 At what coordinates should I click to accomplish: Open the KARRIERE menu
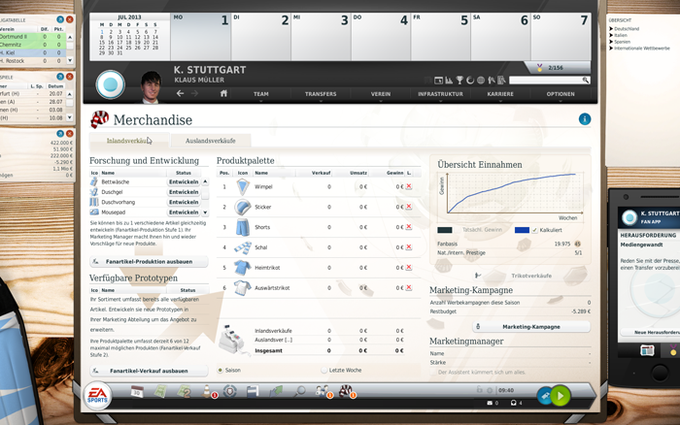pyautogui.click(x=500, y=94)
